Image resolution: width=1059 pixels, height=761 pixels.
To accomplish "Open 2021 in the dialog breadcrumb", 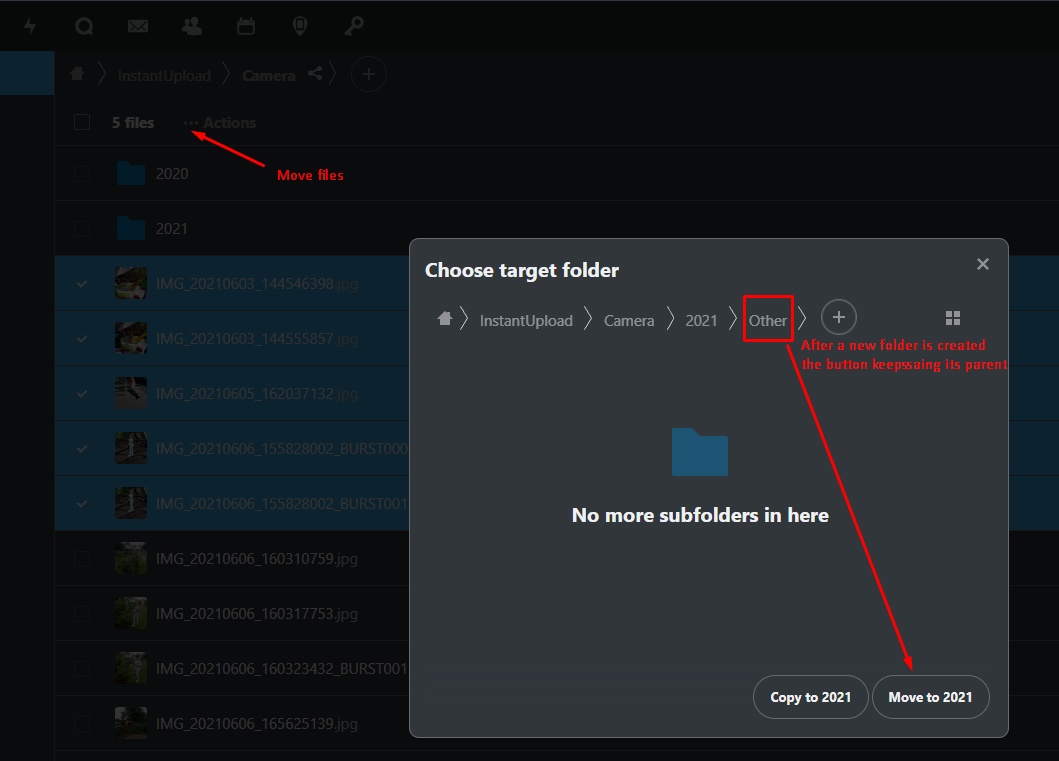I will (701, 320).
